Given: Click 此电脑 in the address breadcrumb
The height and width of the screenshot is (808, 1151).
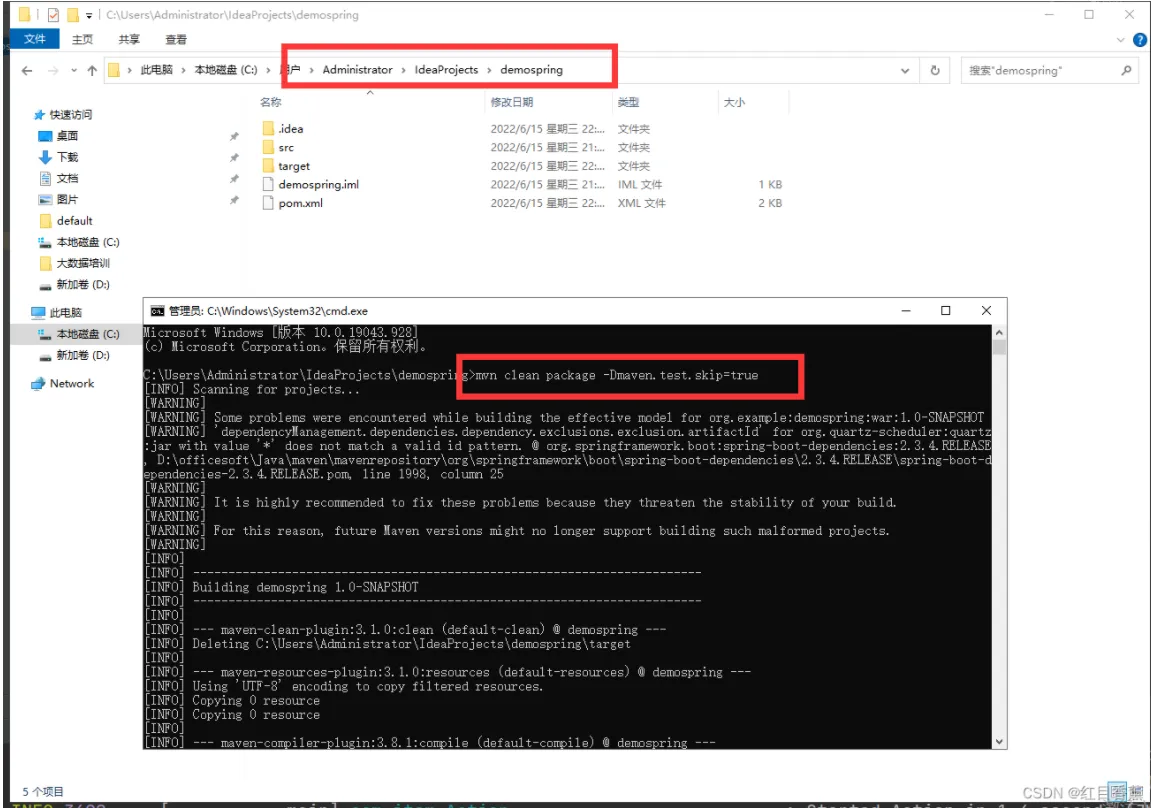Looking at the screenshot, I should (x=156, y=70).
